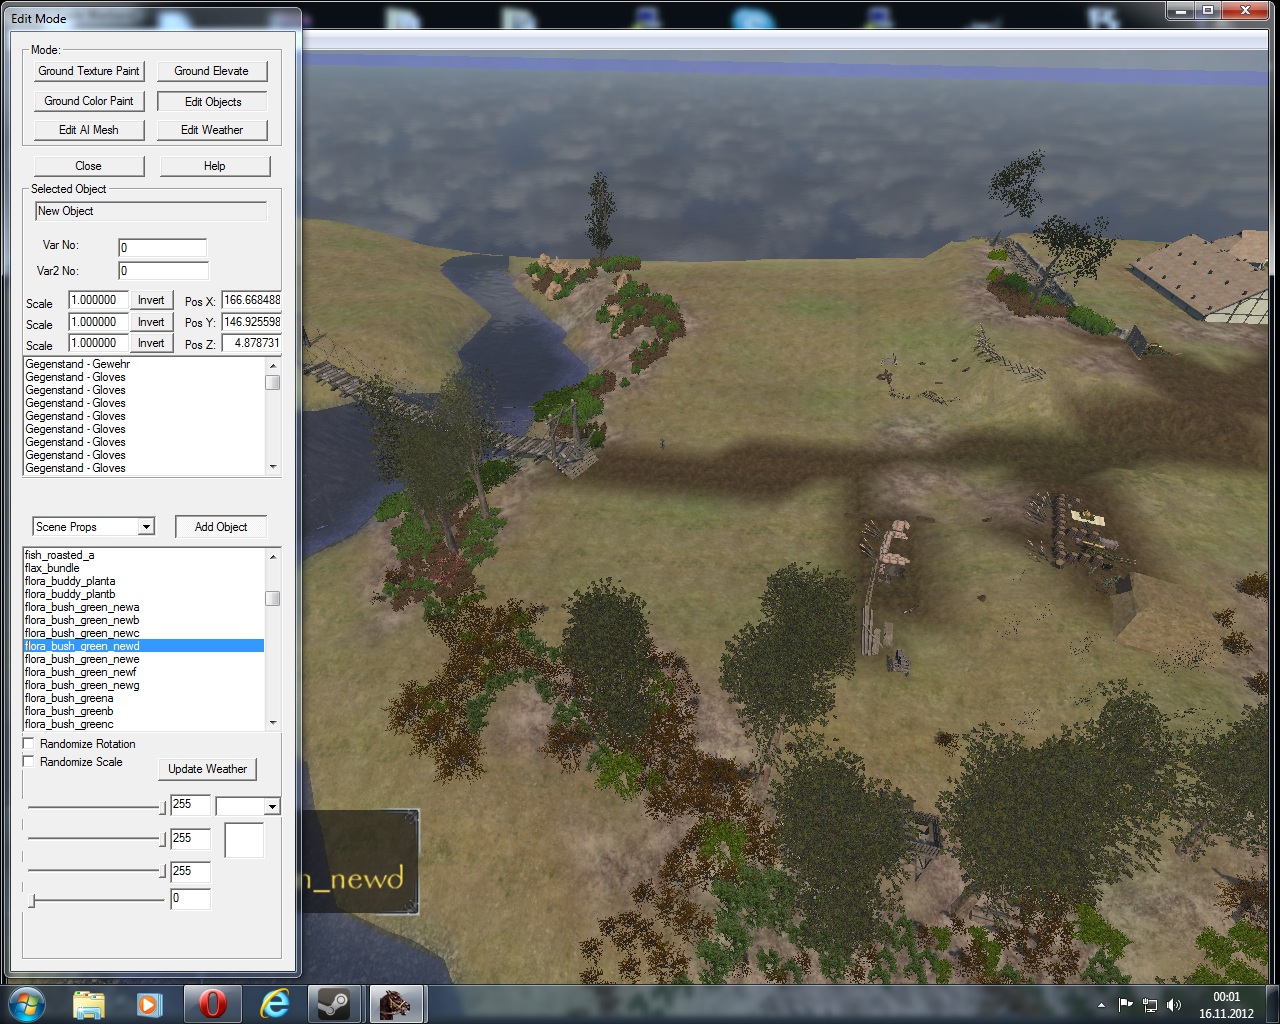Switch to Ground Color Paint mode
This screenshot has height=1024, width=1280.
[89, 101]
